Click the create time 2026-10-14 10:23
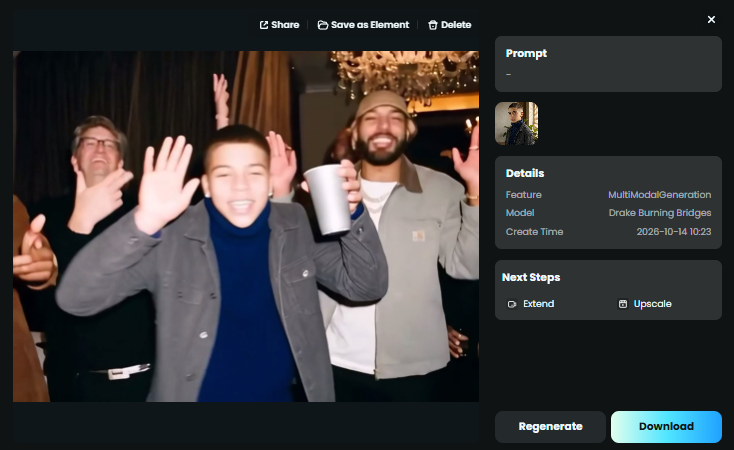Image resolution: width=734 pixels, height=450 pixels. 674,232
